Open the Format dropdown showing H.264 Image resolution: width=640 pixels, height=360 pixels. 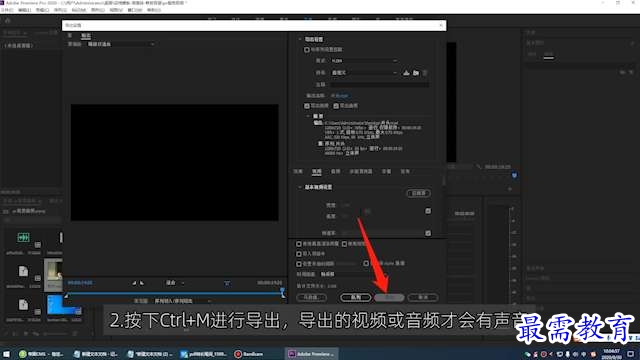tap(364, 61)
